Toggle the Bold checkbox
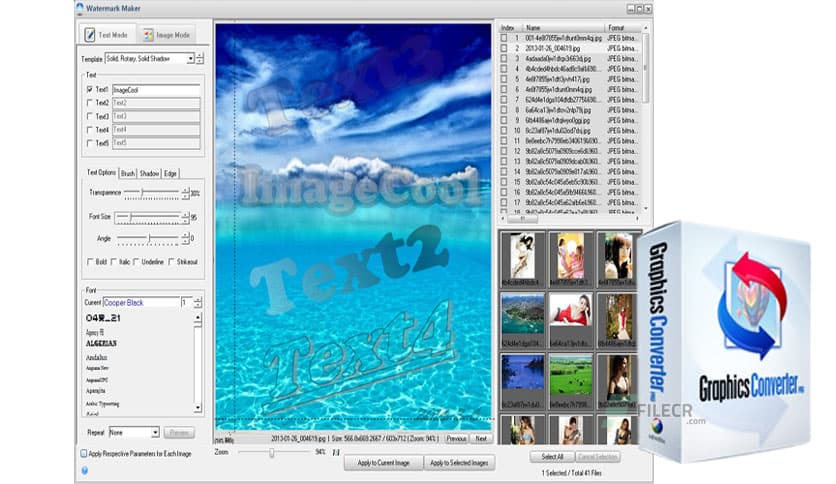This screenshot has height=484, width=836. (90, 262)
